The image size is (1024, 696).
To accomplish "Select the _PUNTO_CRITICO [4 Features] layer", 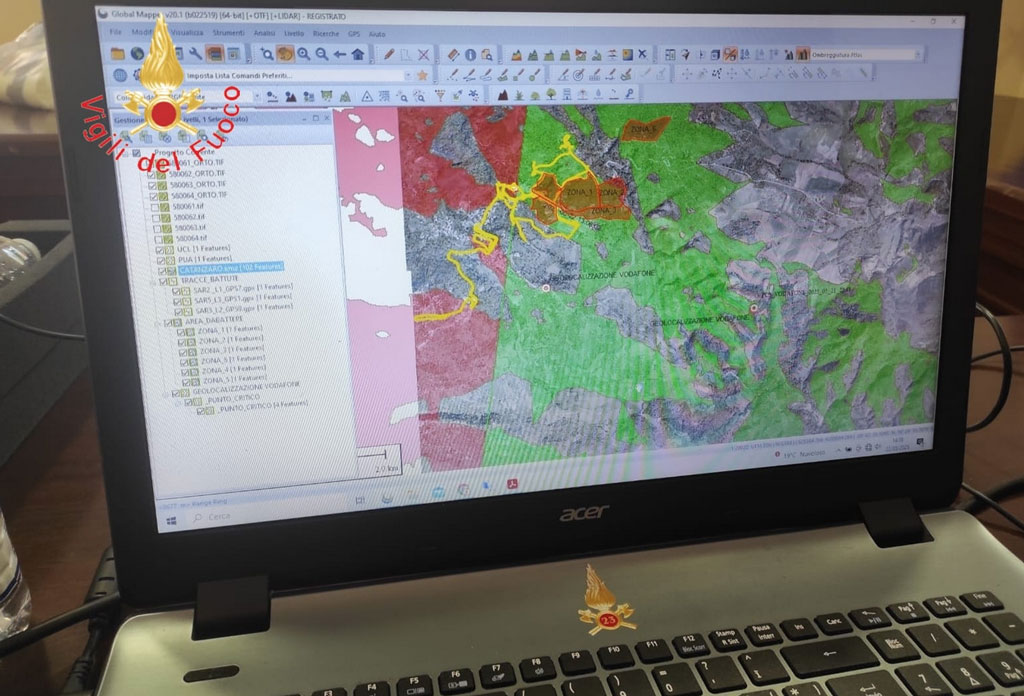I will [263, 408].
